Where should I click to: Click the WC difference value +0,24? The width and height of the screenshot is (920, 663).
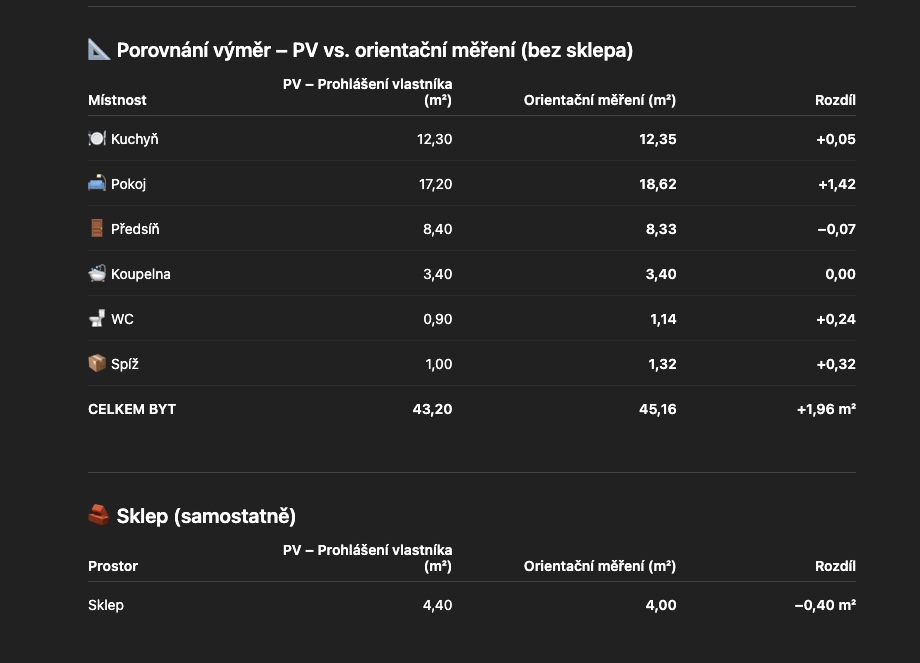pos(836,319)
